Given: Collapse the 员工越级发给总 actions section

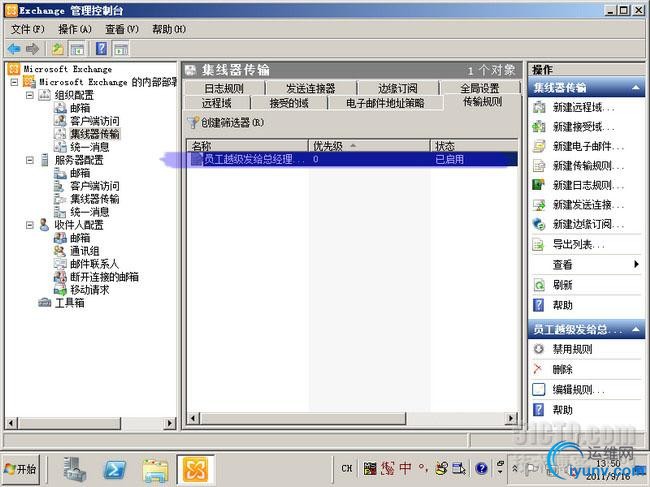Looking at the screenshot, I should pyautogui.click(x=635, y=330).
